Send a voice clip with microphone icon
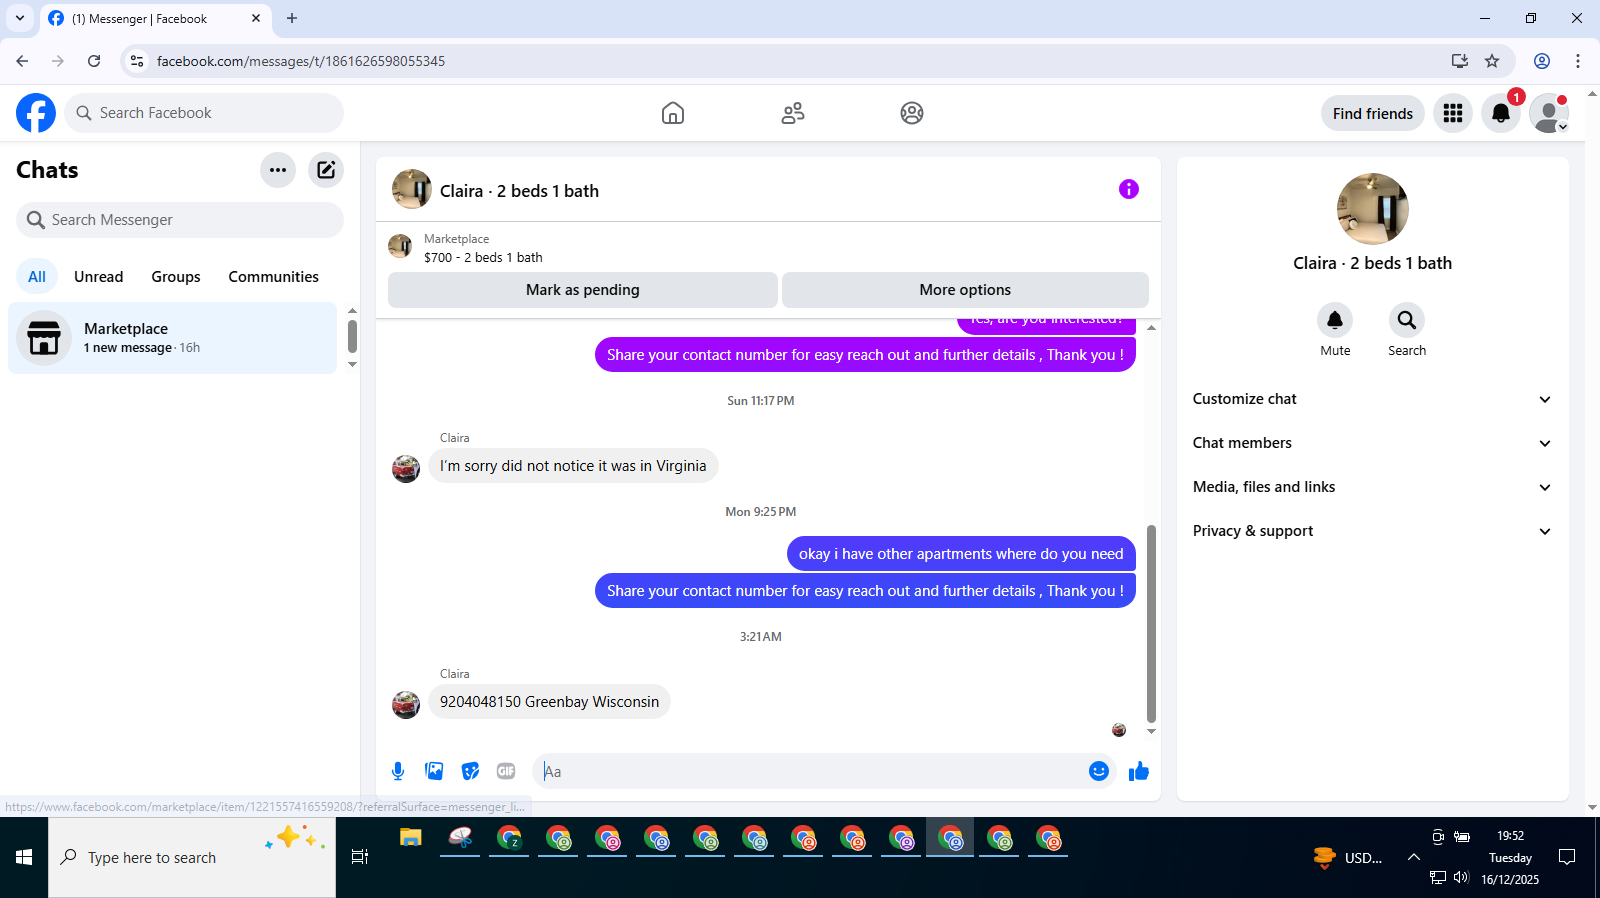This screenshot has width=1600, height=898. point(398,771)
